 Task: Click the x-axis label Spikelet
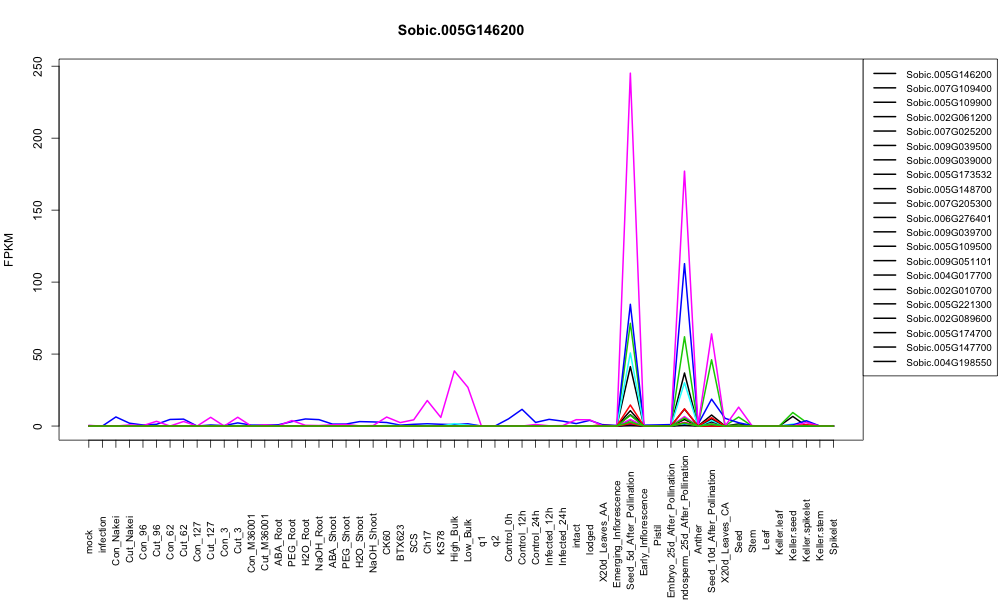(x=834, y=536)
